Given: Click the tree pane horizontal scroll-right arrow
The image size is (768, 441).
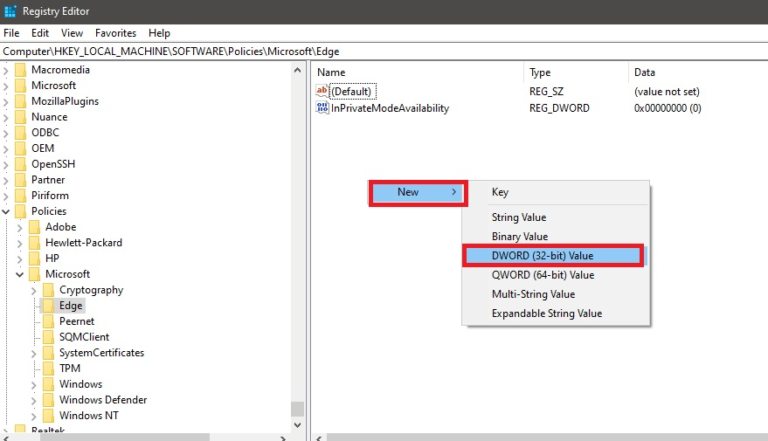Looking at the screenshot, I should point(283,438).
